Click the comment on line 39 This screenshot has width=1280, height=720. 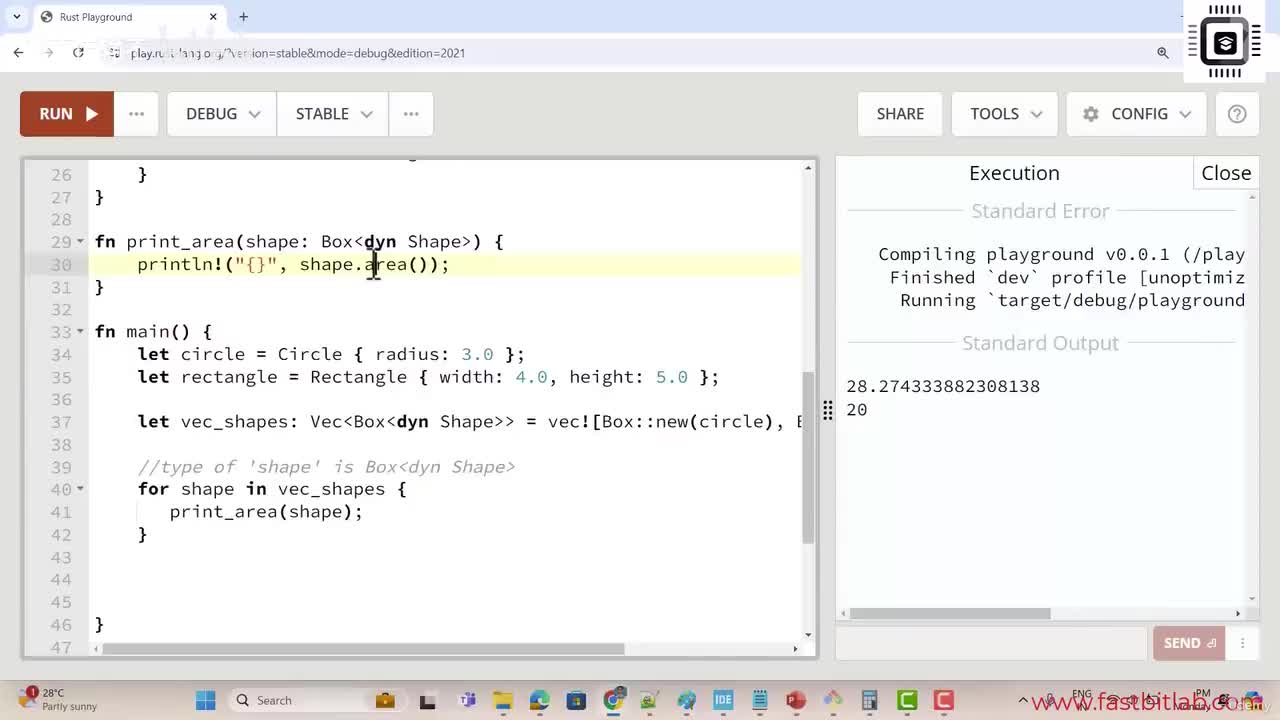click(326, 467)
